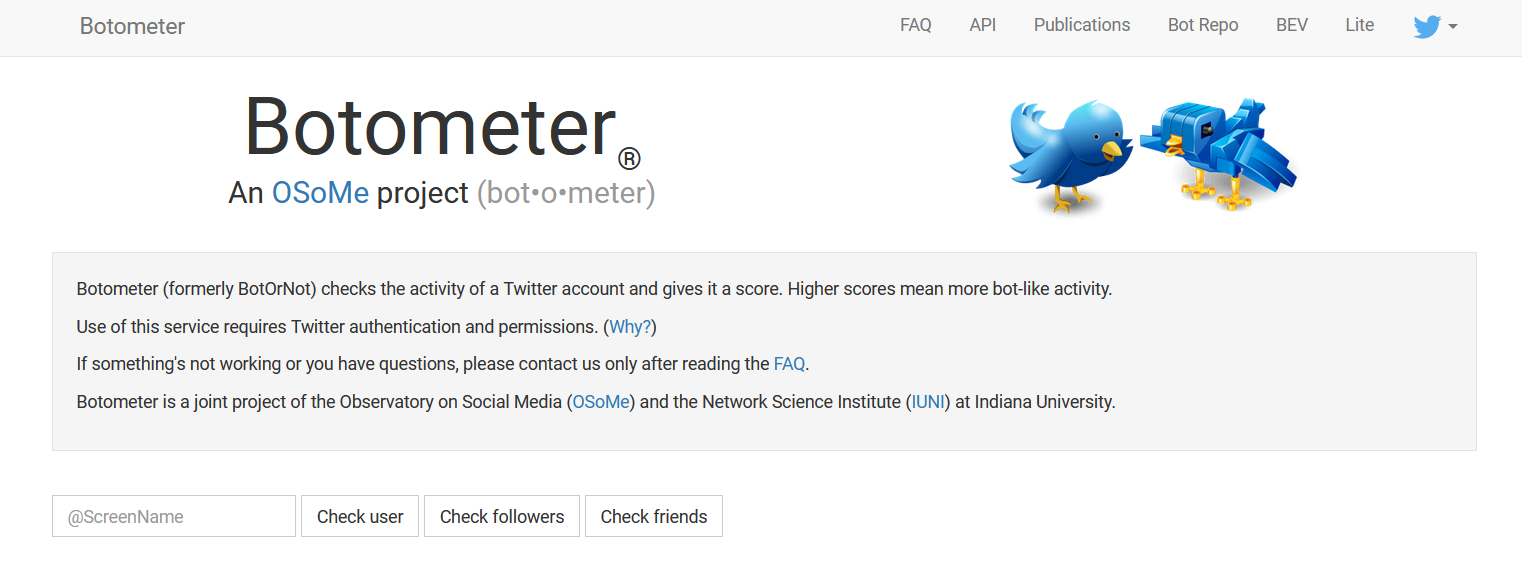Open the FAQ link in the info box
The width and height of the screenshot is (1522, 567).
[x=789, y=364]
